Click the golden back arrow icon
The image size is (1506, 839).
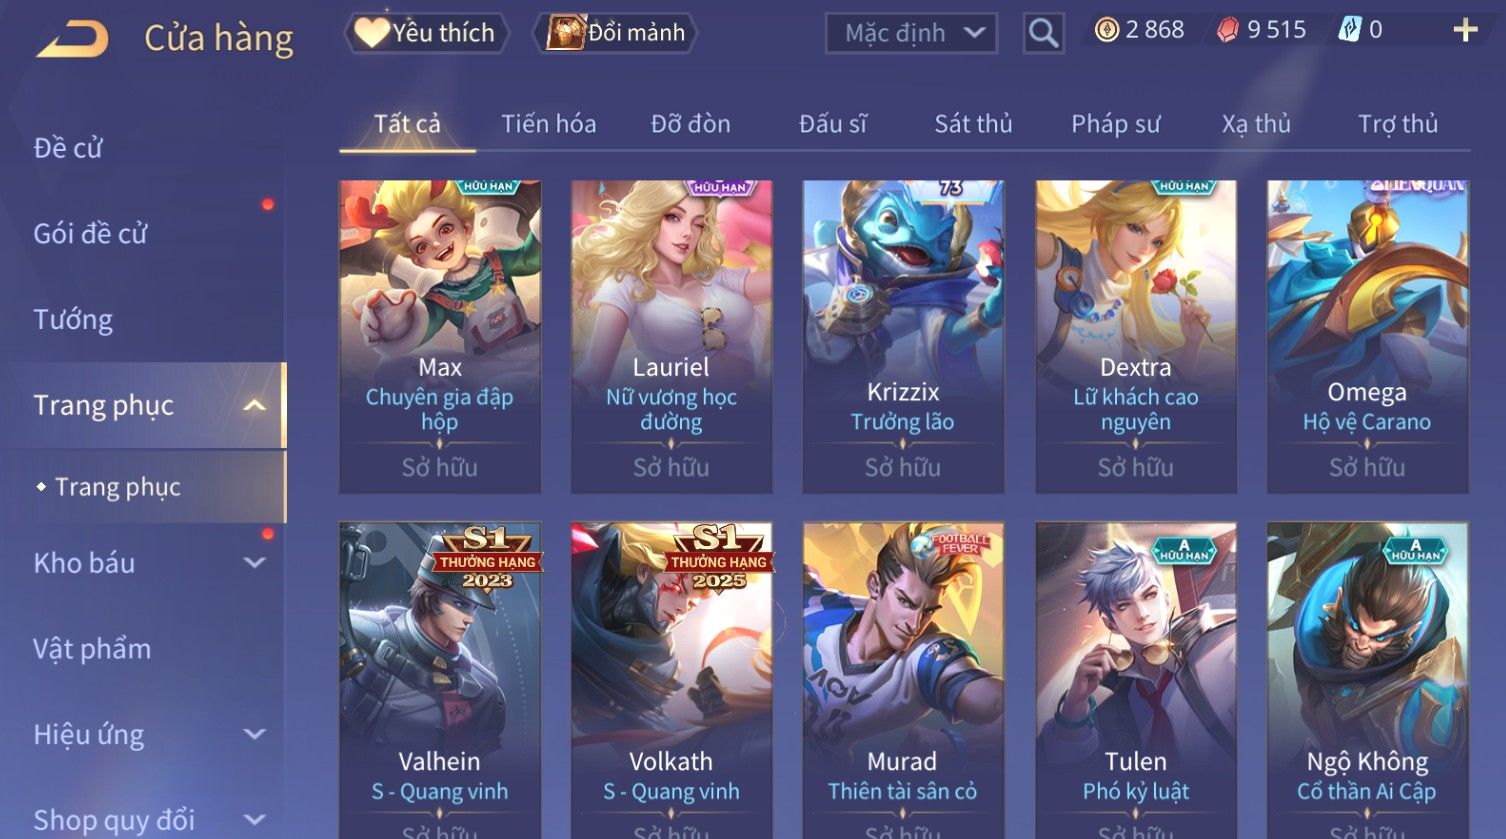click(73, 40)
